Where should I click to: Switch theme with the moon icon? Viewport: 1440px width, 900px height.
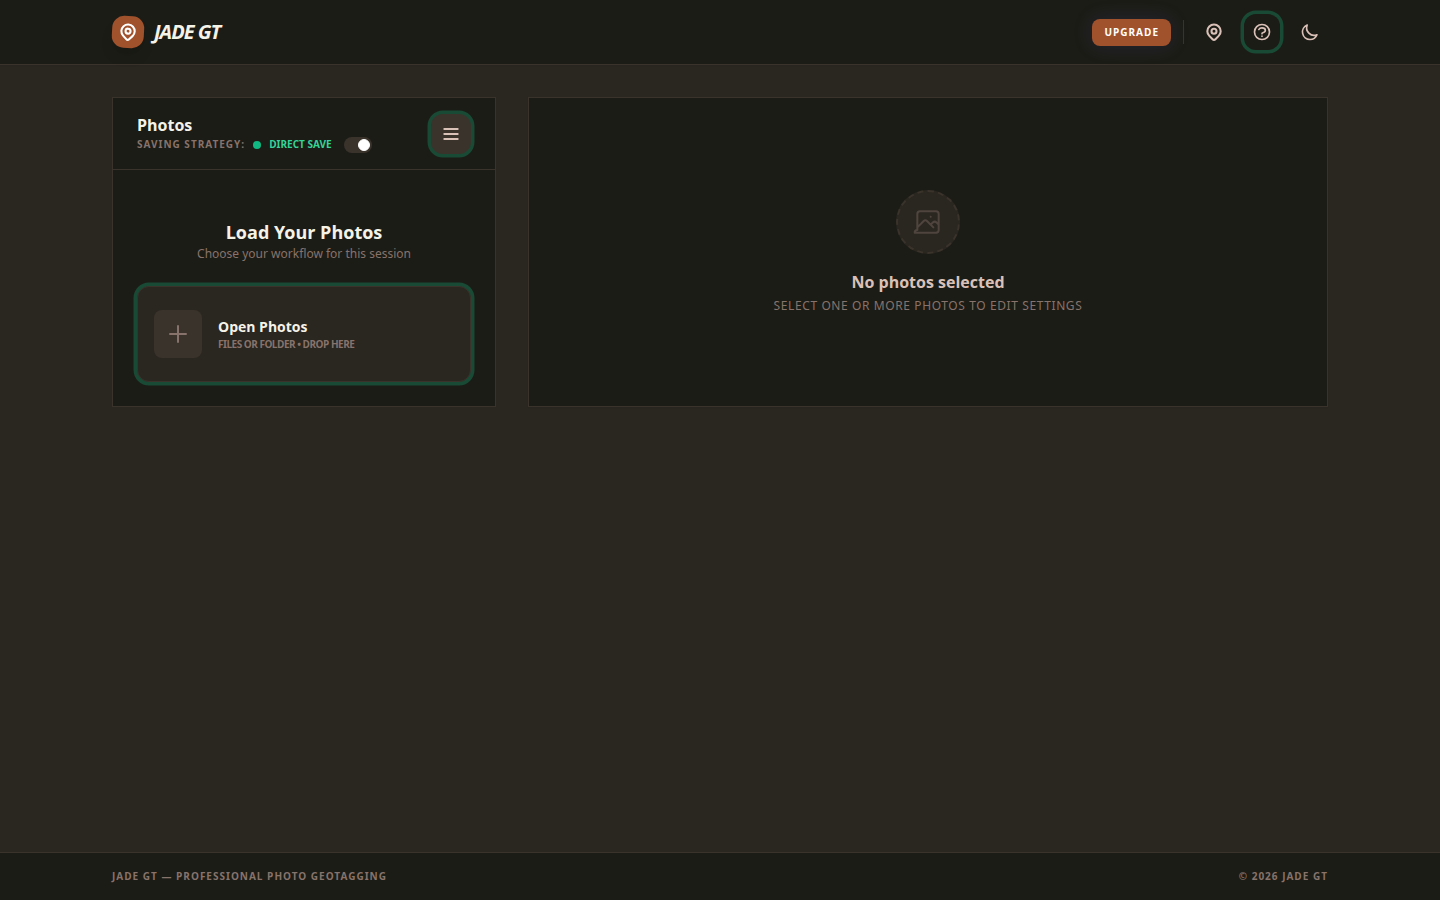1310,32
